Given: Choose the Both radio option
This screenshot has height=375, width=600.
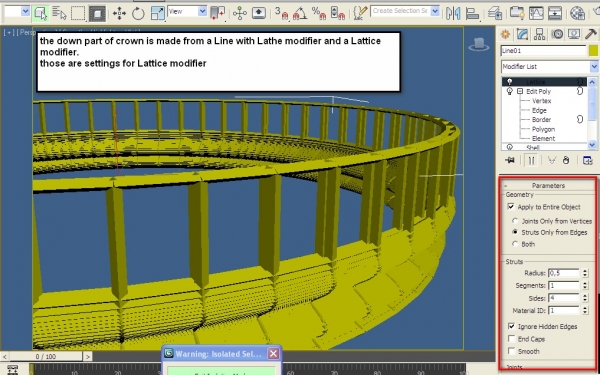Looking at the screenshot, I should [x=515, y=244].
